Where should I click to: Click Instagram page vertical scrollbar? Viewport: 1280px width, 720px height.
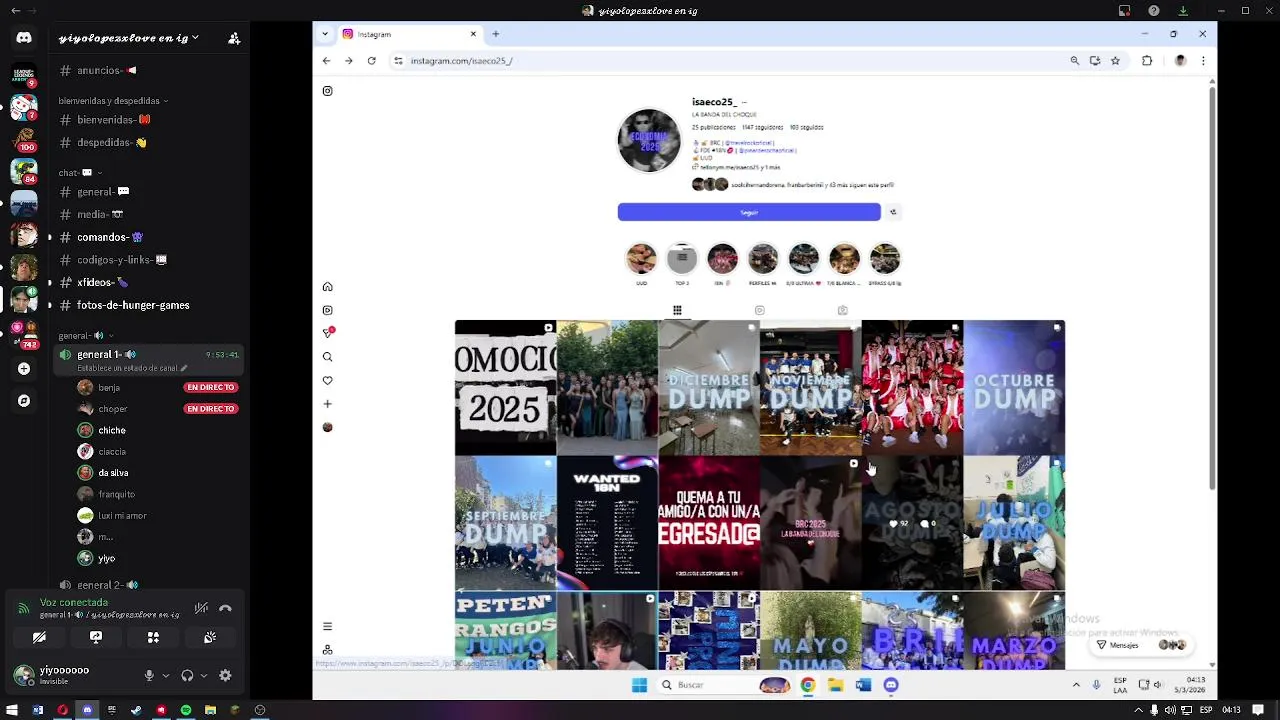(1212, 290)
